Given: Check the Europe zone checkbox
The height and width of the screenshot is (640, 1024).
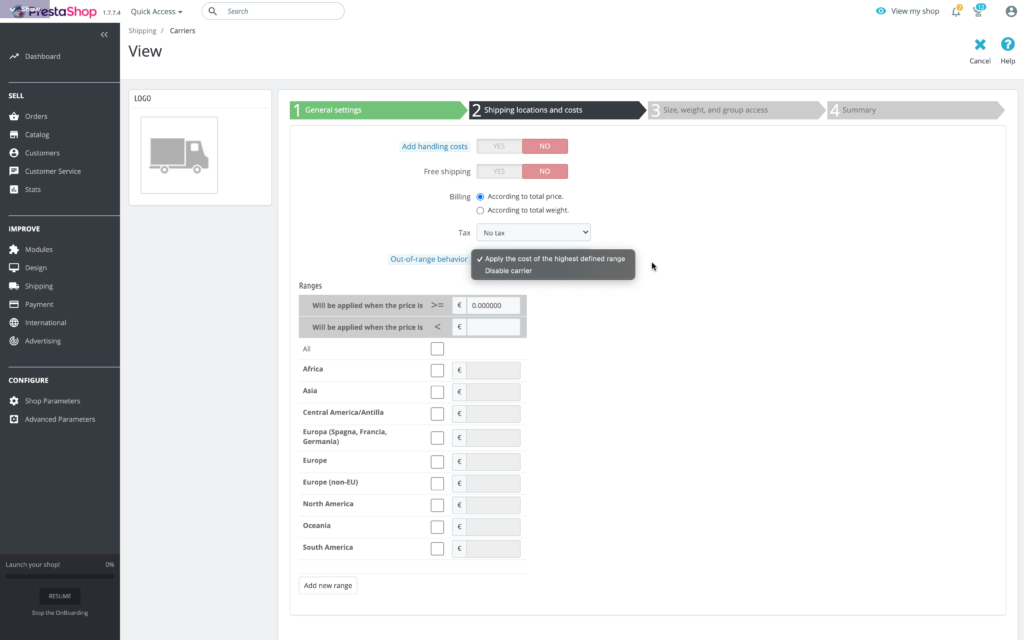Looking at the screenshot, I should coord(437,462).
